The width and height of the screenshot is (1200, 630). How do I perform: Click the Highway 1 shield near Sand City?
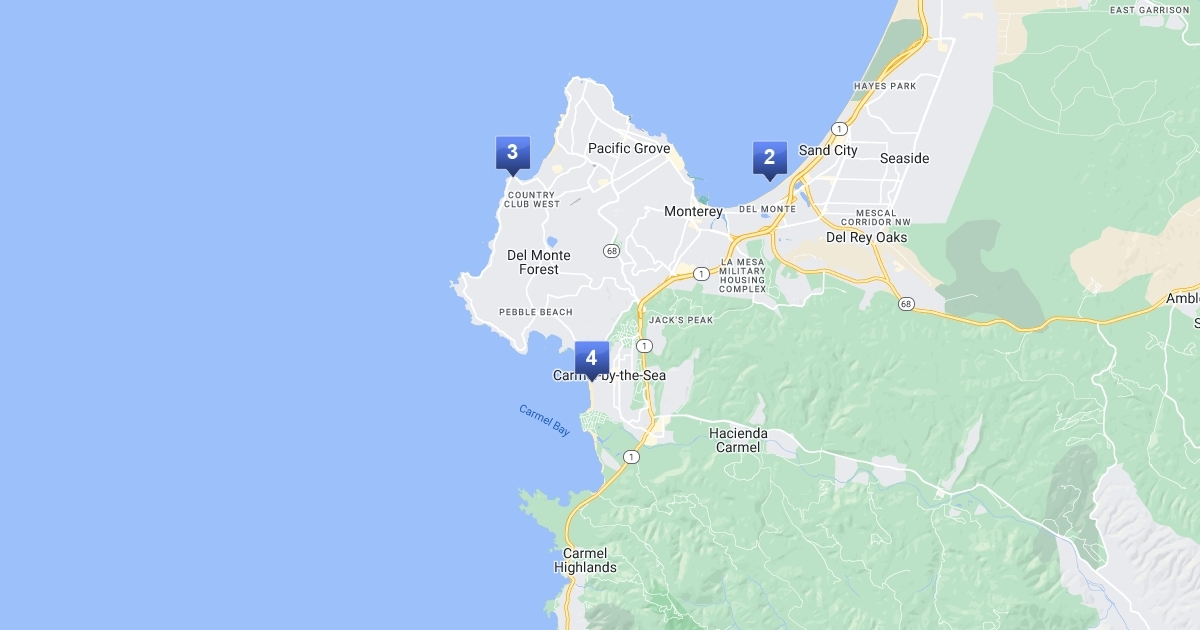coord(840,129)
